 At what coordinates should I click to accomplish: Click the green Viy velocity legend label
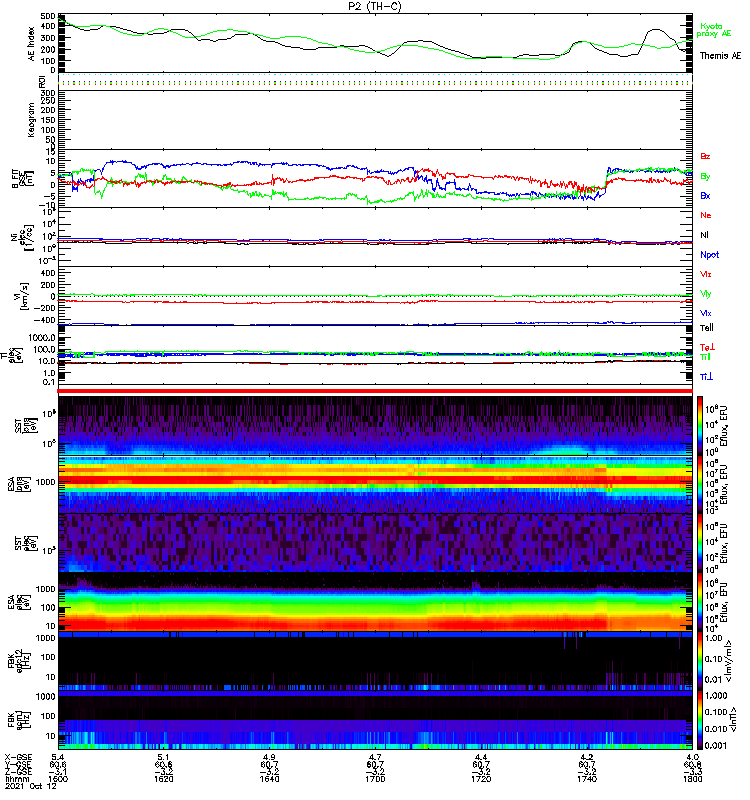pos(706,294)
